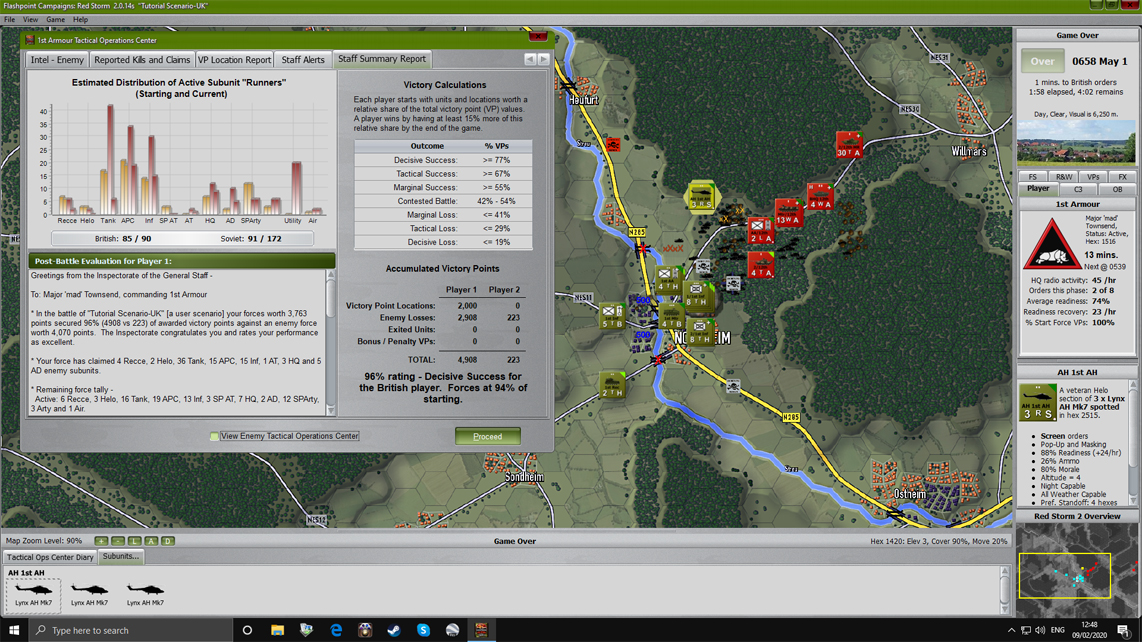Viewport: 1142px width, 642px height.
Task: Click the AH 1st AH unit details scrollbar
Action: (1133, 443)
